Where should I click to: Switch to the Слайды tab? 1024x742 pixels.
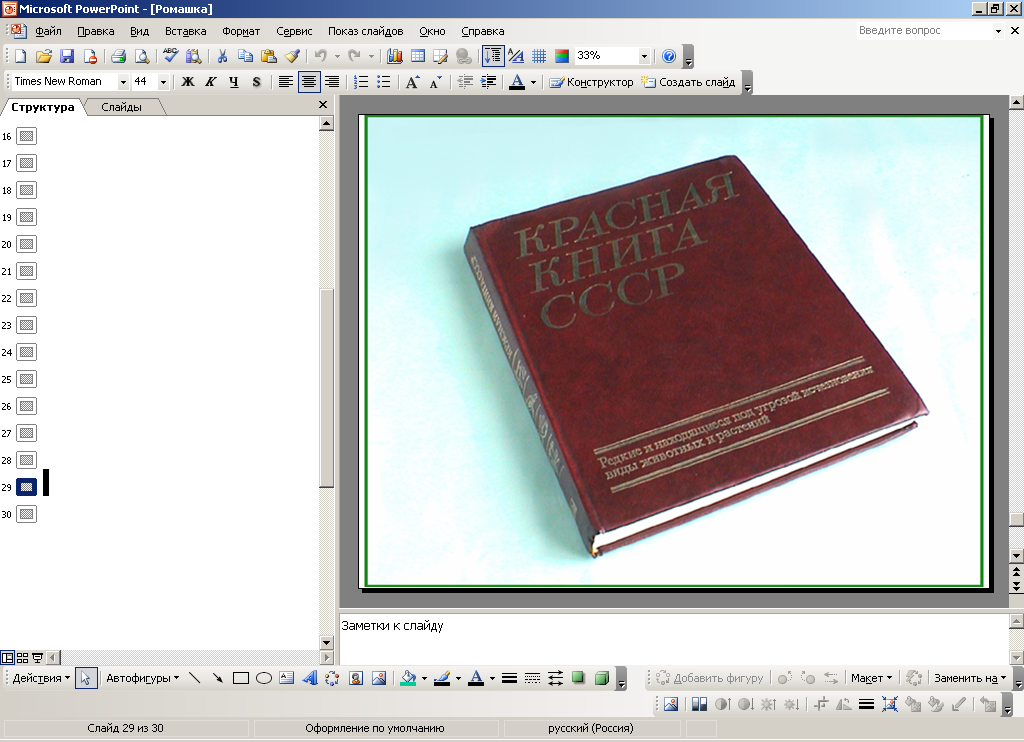click(121, 107)
